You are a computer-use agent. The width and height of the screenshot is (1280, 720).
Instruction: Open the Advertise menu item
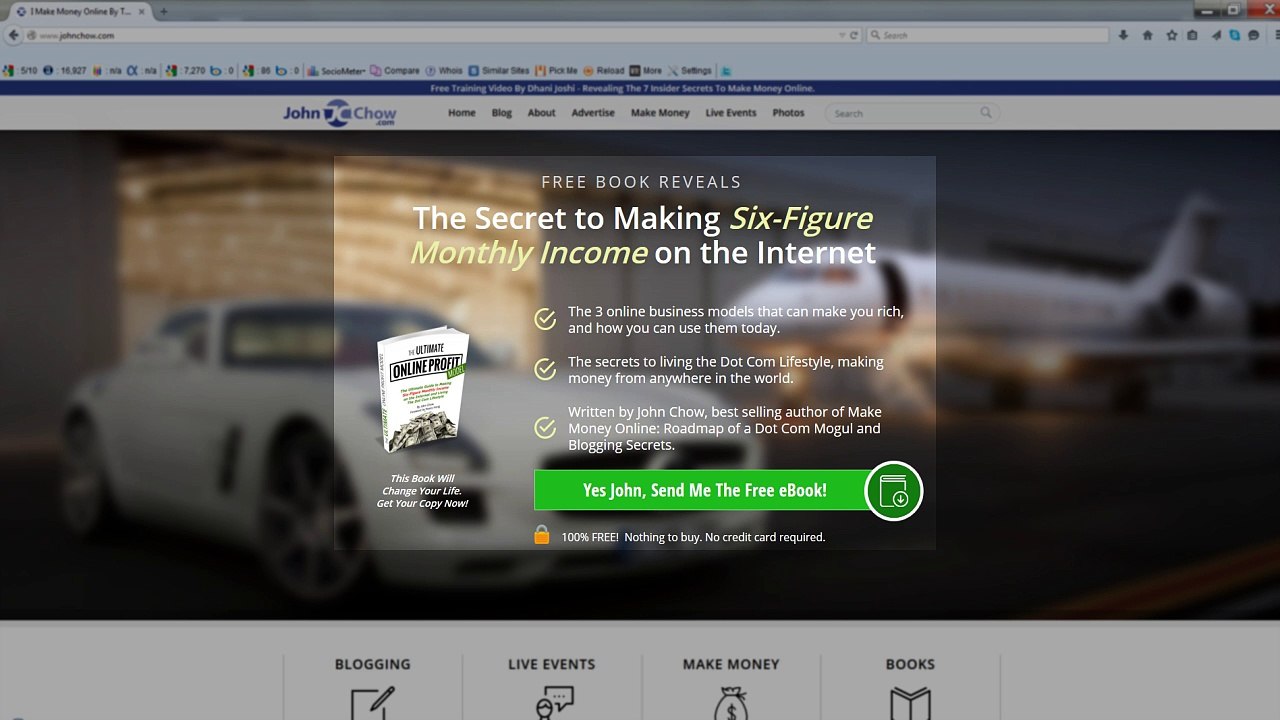(593, 113)
